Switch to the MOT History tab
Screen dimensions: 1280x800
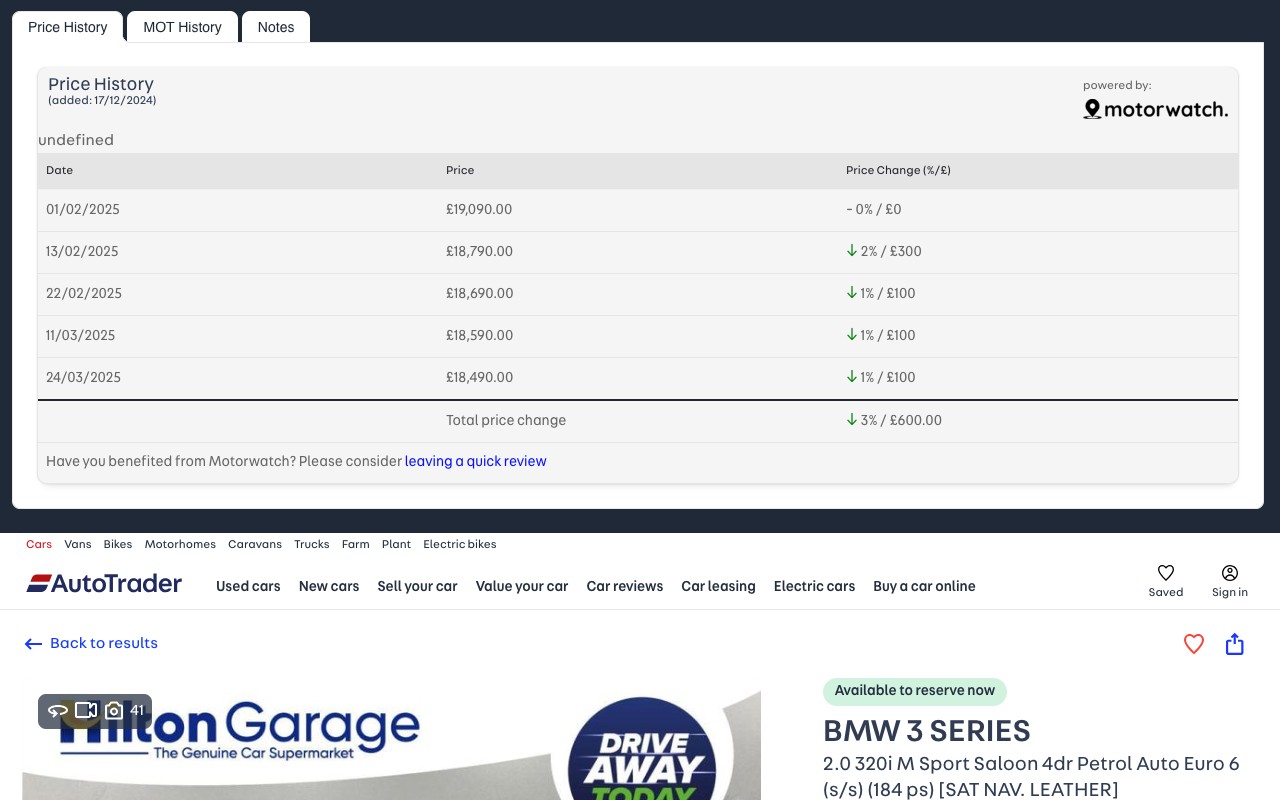[182, 27]
